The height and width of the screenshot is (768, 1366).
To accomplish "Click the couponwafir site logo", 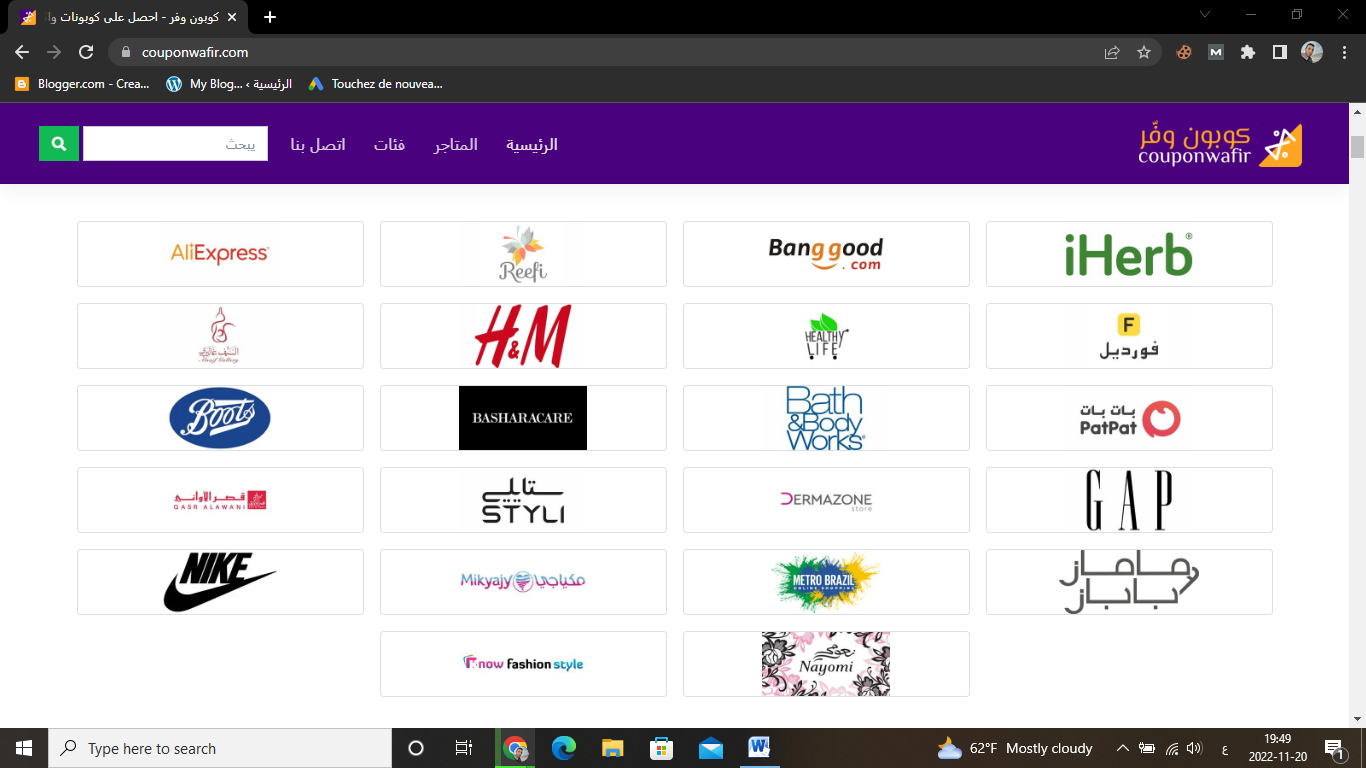I will coord(1220,145).
